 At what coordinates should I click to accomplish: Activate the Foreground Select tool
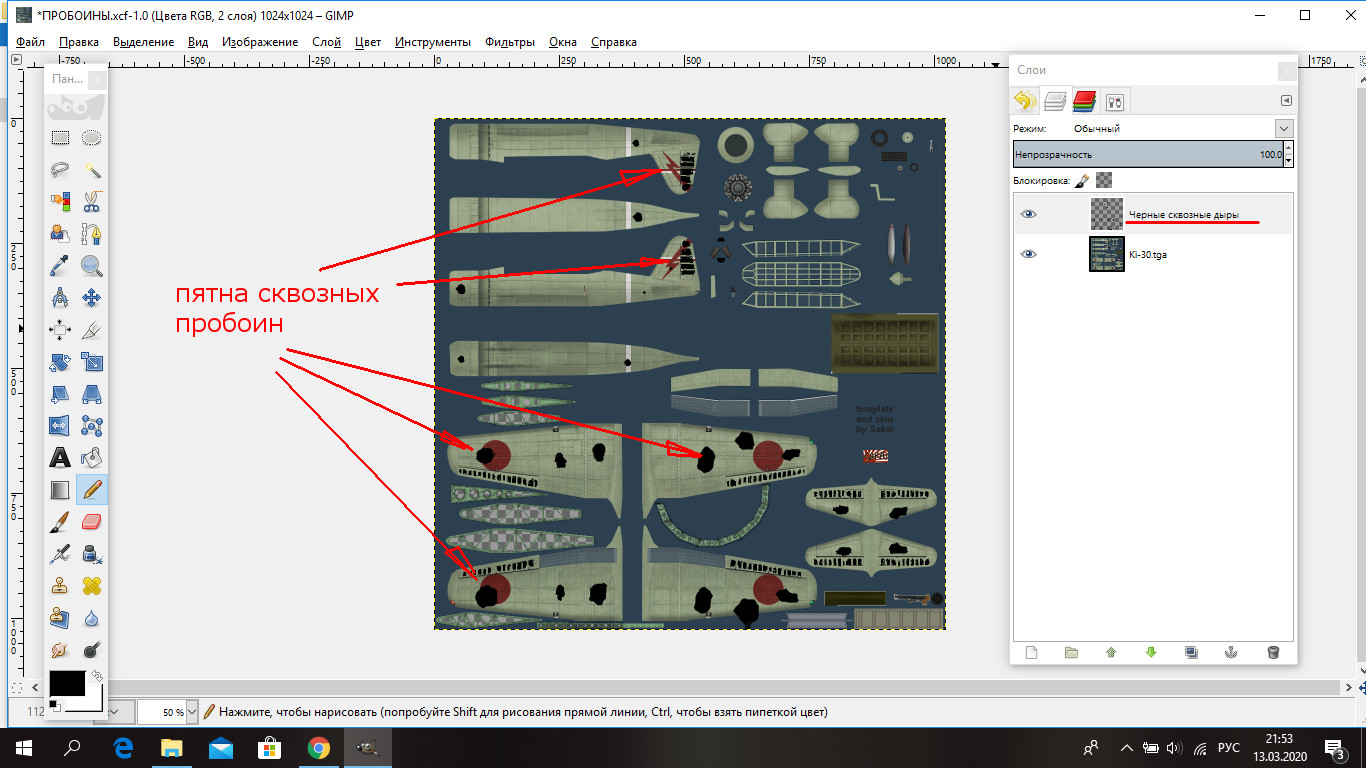click(x=60, y=234)
